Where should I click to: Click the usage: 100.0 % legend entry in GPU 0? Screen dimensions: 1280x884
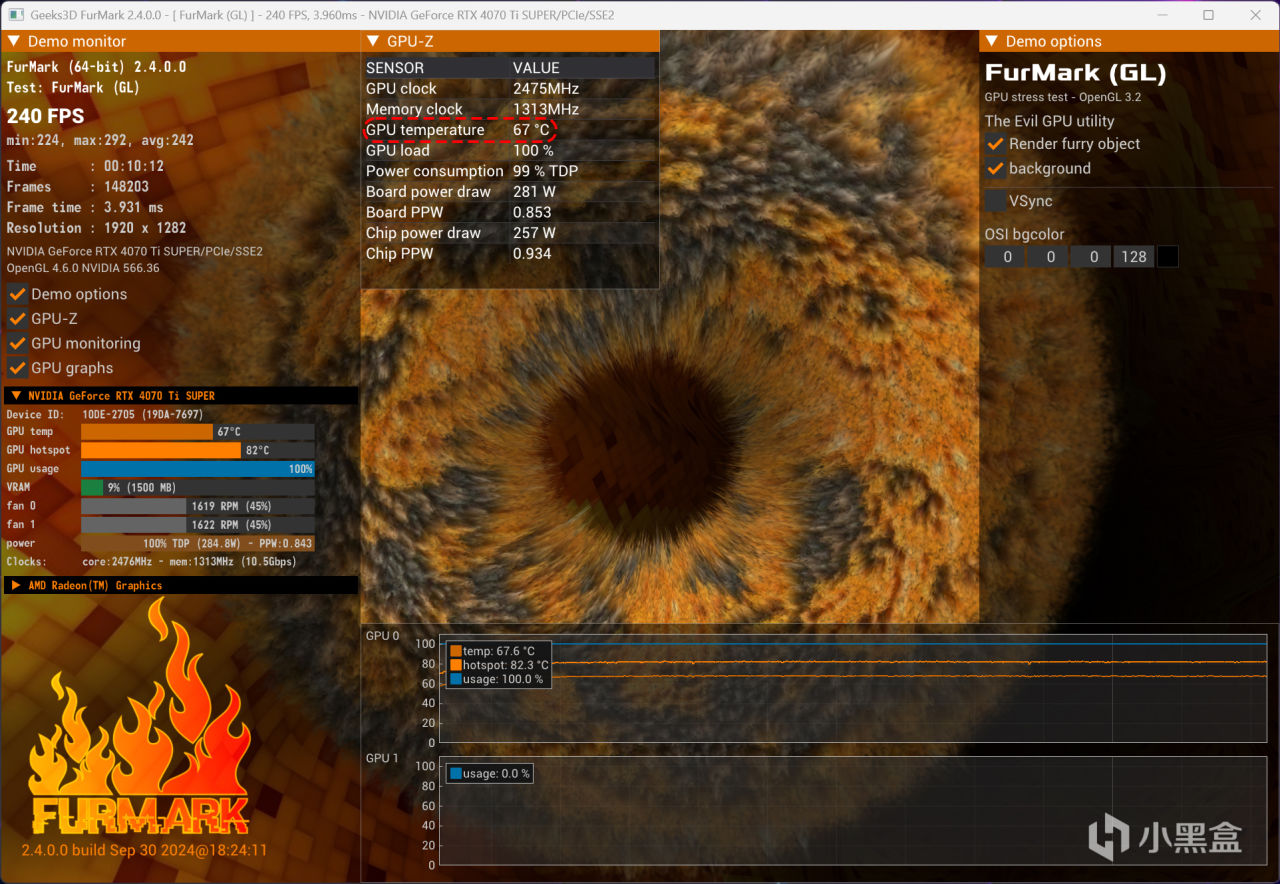(496, 679)
